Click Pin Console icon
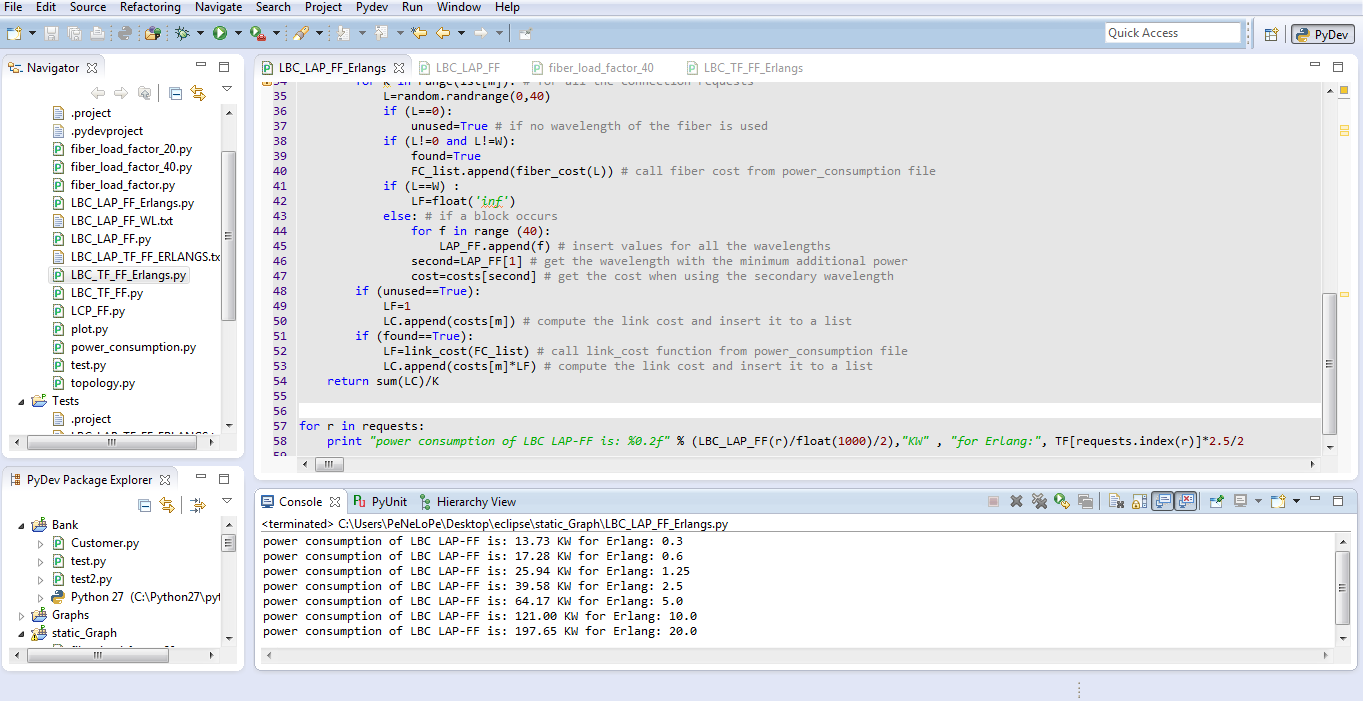Image resolution: width=1363 pixels, height=701 pixels. pos(1216,501)
